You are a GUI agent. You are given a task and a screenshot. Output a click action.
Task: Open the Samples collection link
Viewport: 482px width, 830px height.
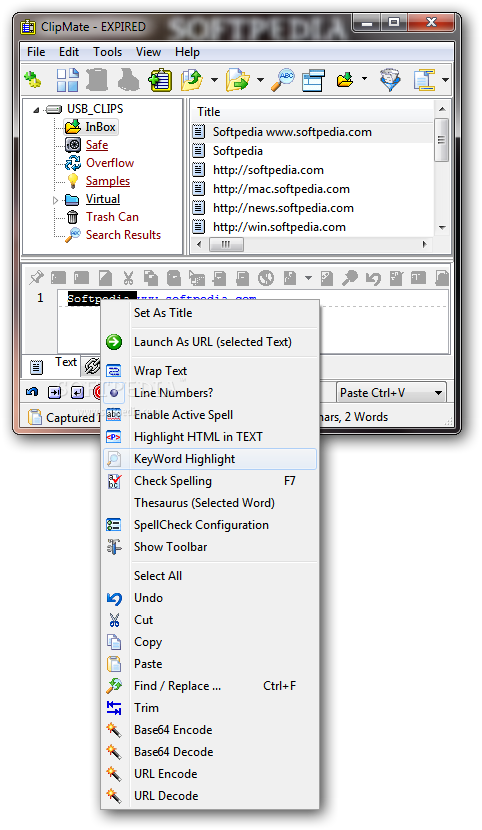pyautogui.click(x=108, y=181)
